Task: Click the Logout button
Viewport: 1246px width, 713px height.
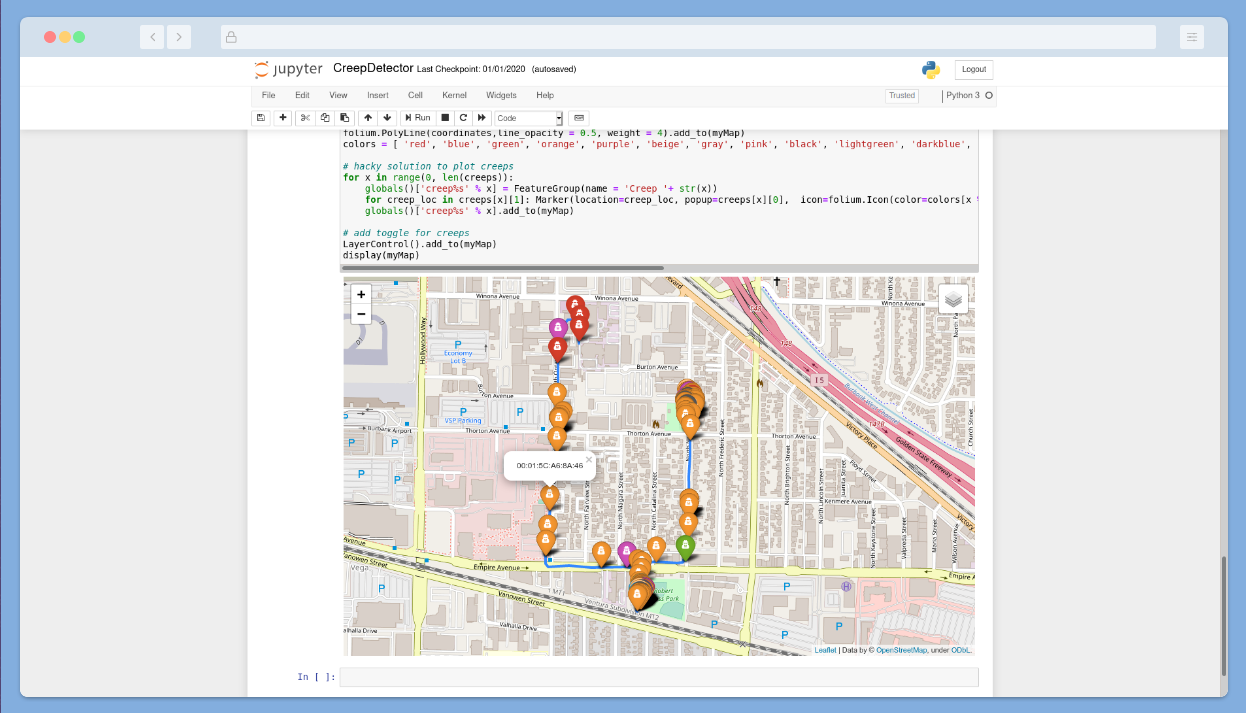Action: pos(974,70)
